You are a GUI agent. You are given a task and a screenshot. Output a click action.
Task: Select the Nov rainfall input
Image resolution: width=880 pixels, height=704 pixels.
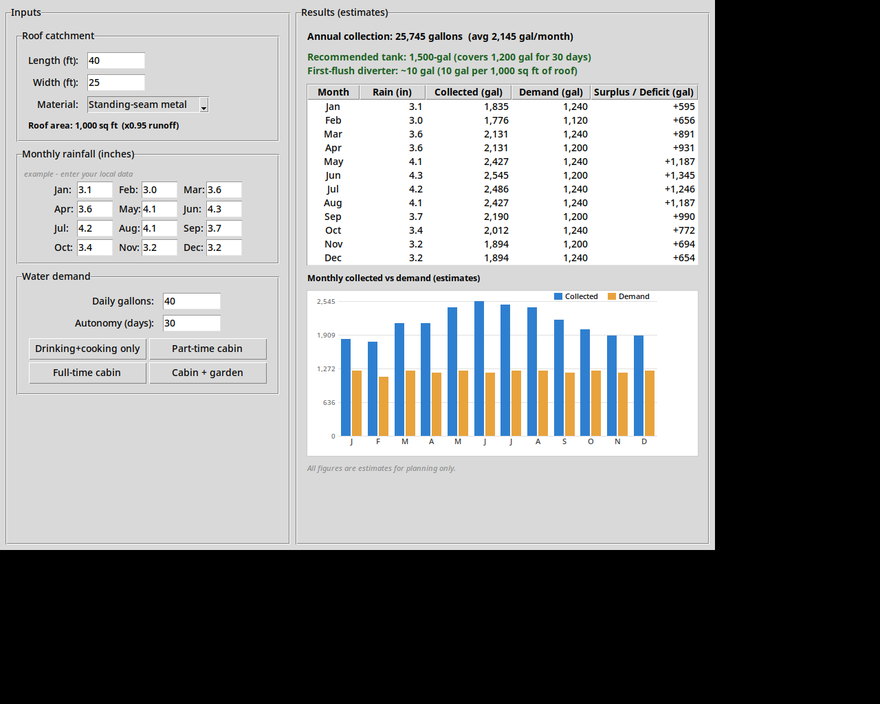[x=159, y=248]
